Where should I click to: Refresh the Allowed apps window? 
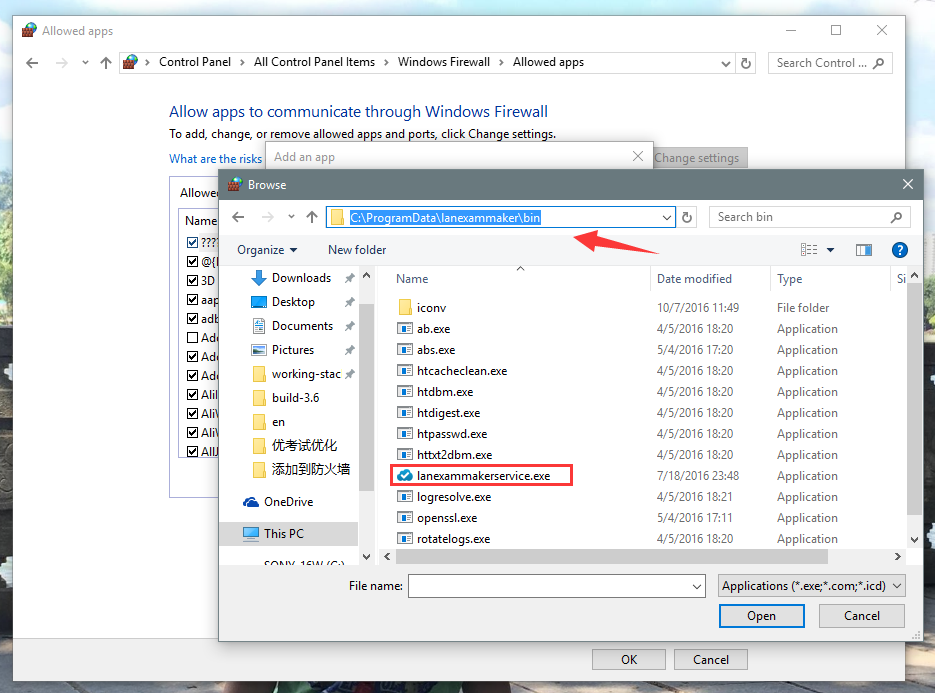click(745, 63)
